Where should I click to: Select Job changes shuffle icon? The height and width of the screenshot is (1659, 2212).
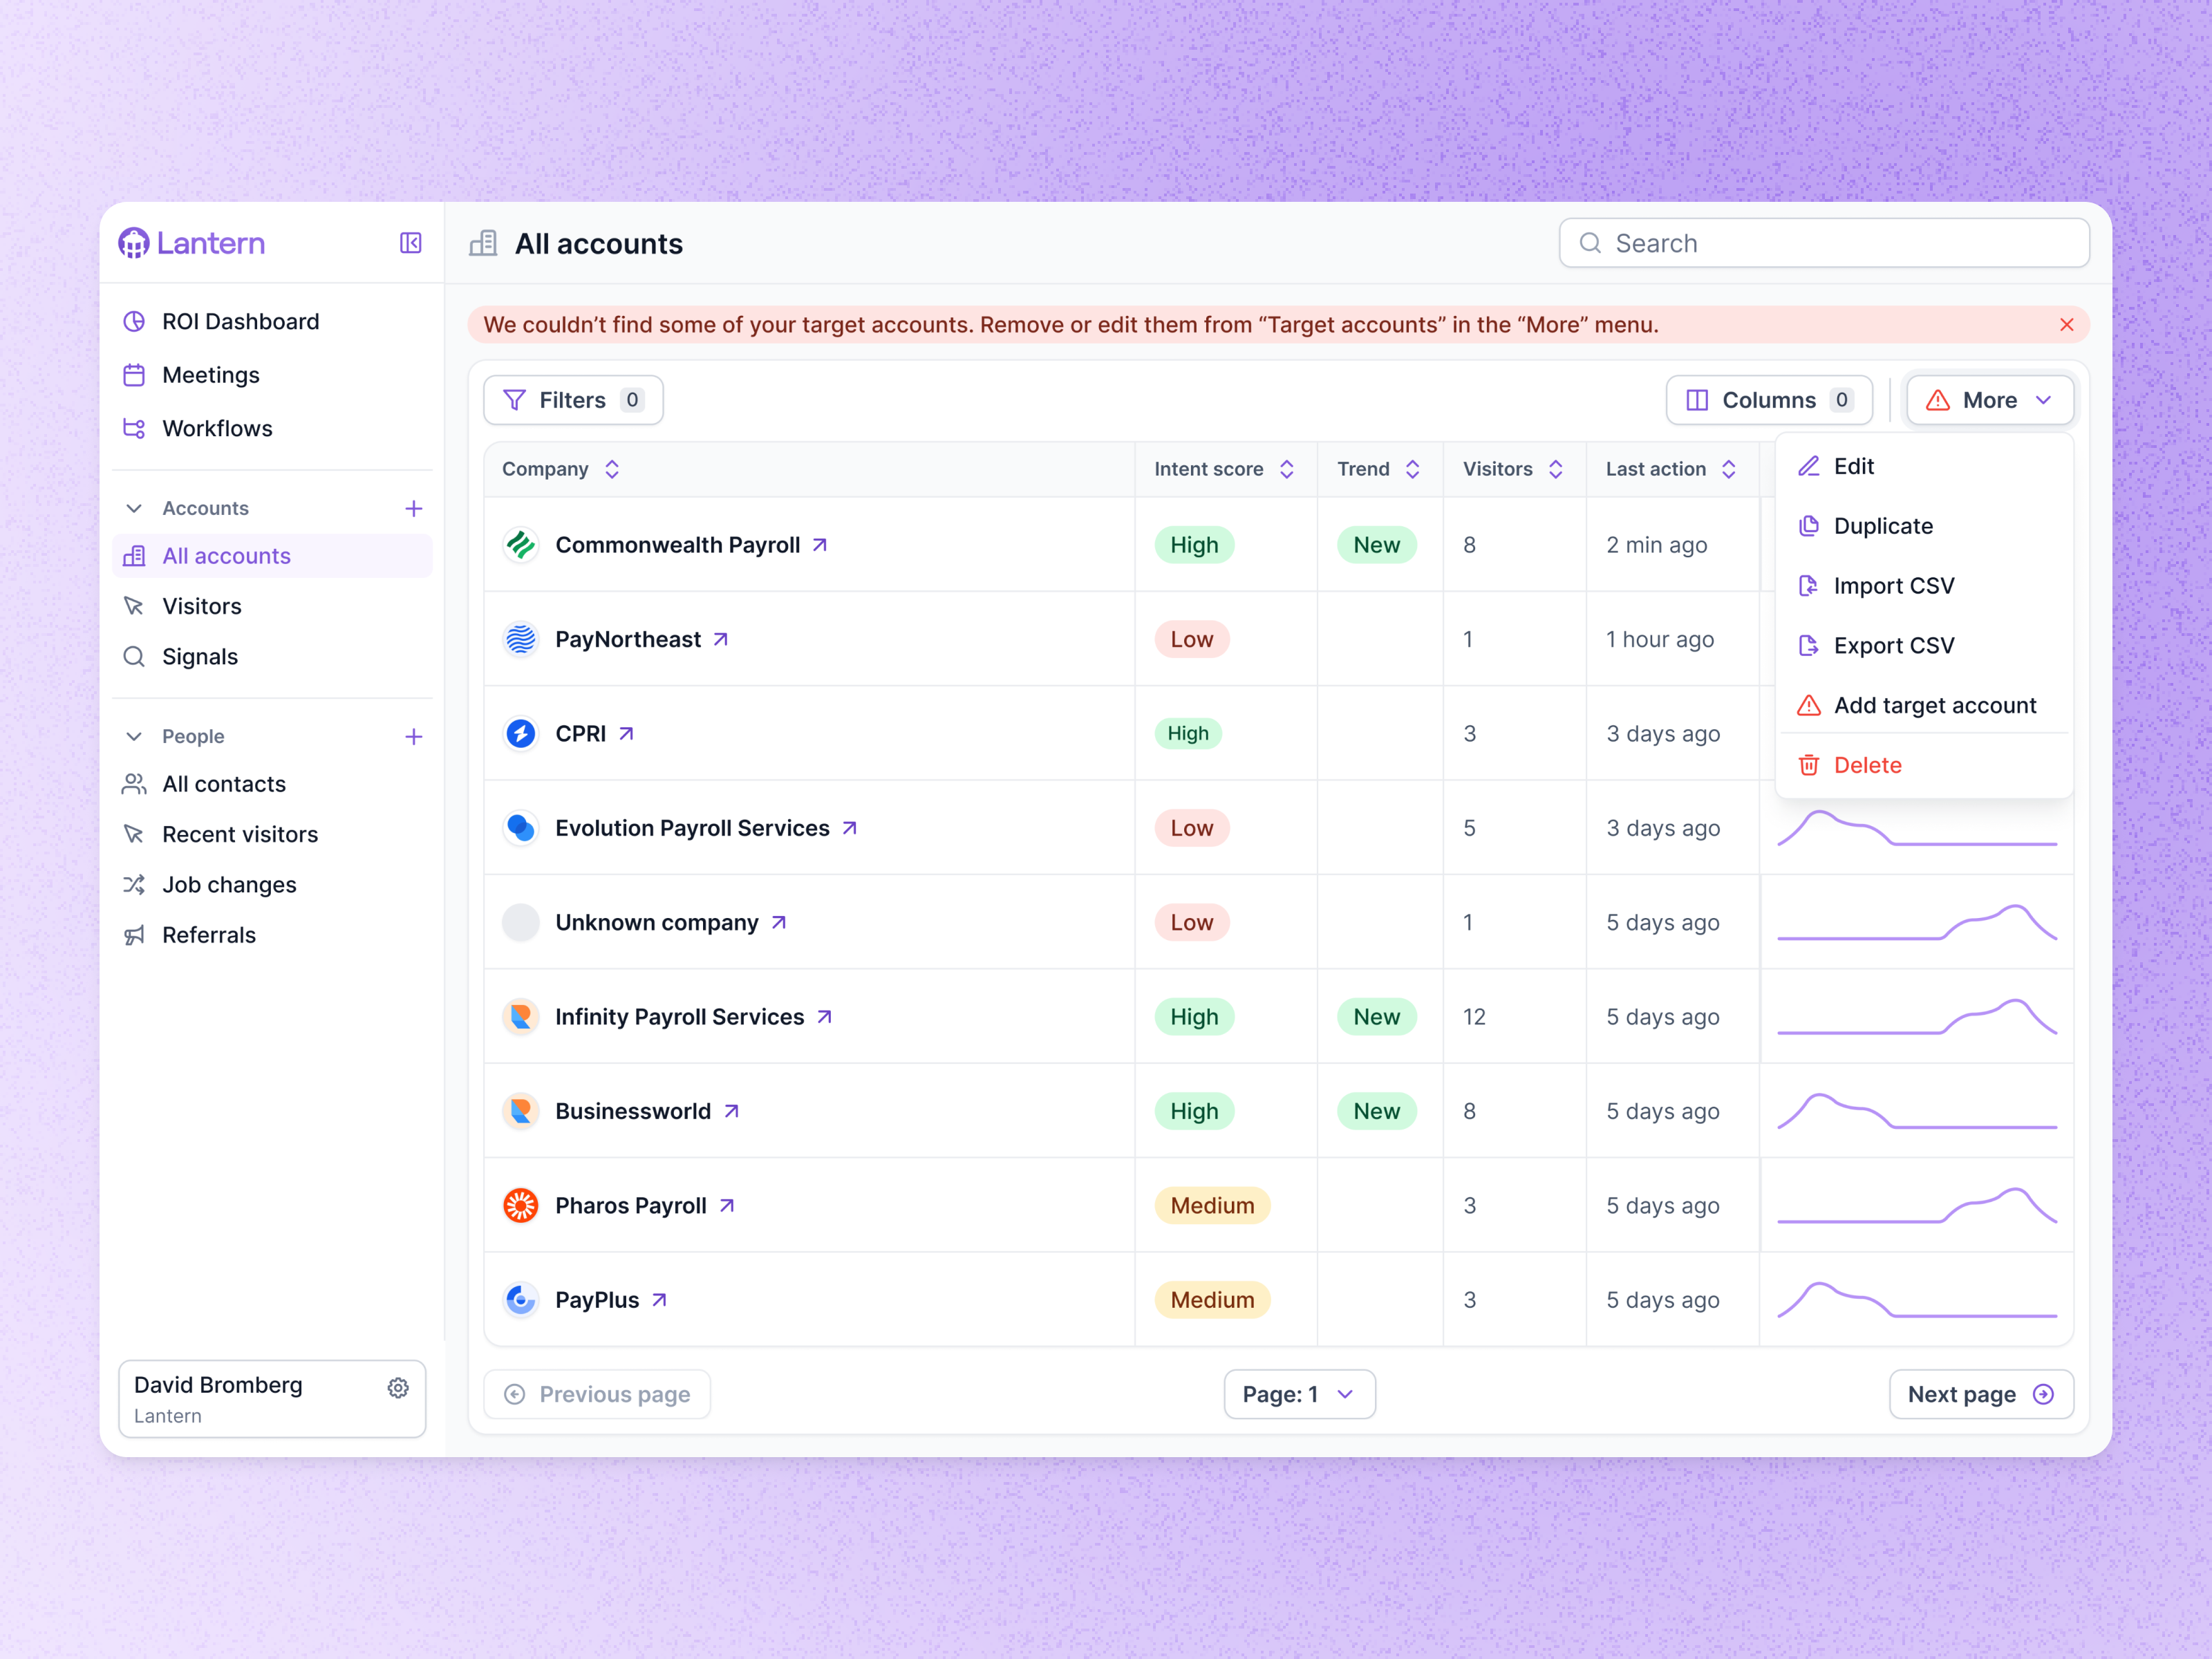(135, 884)
